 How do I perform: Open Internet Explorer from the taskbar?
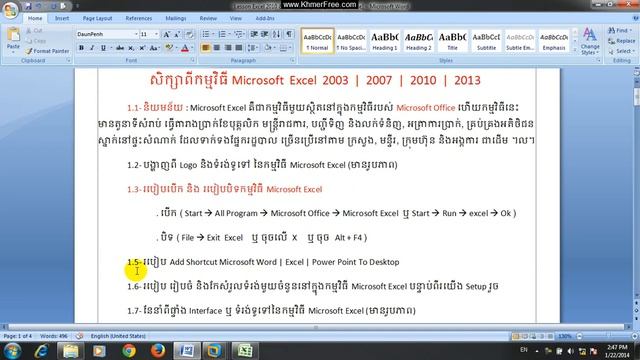(x=41, y=351)
